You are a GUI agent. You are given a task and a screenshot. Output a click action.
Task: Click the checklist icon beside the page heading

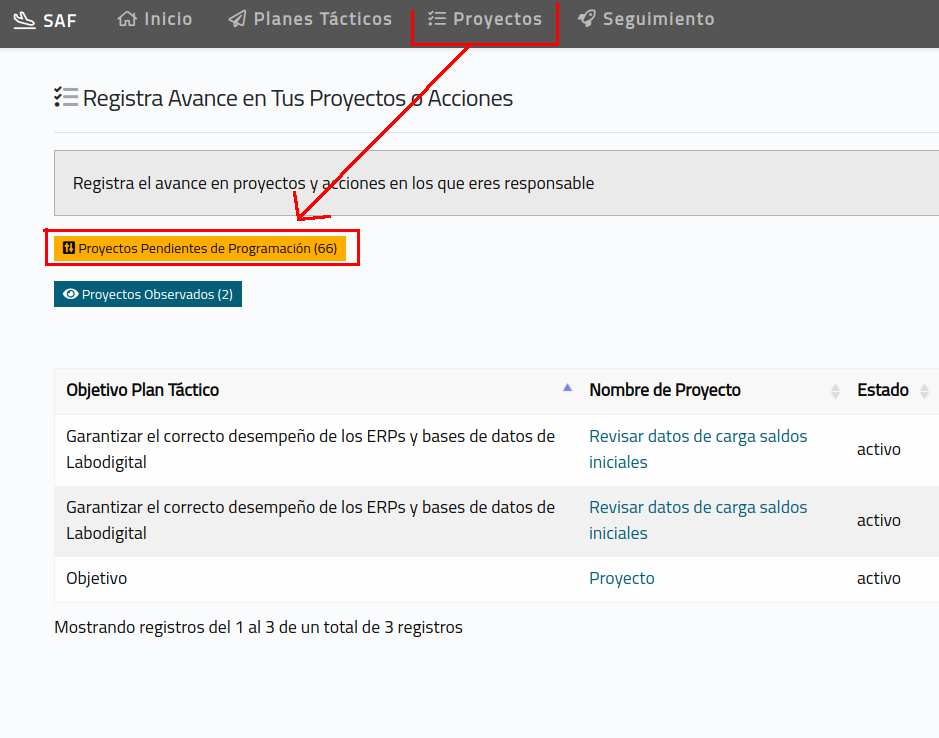pyautogui.click(x=66, y=97)
